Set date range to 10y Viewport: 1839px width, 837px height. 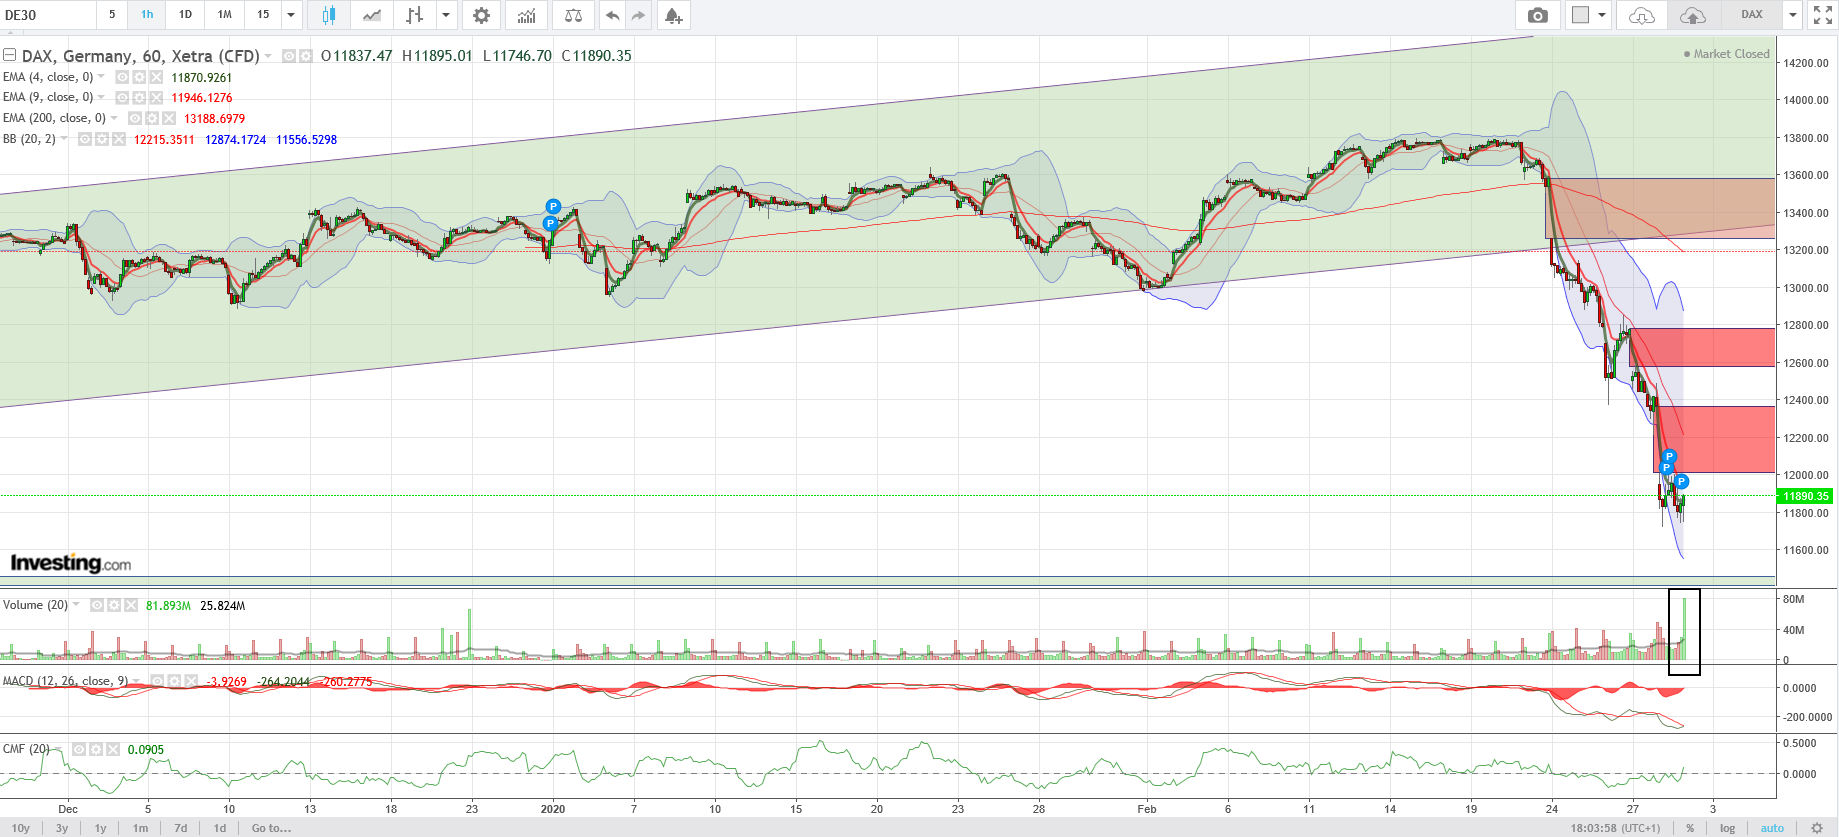coord(20,828)
